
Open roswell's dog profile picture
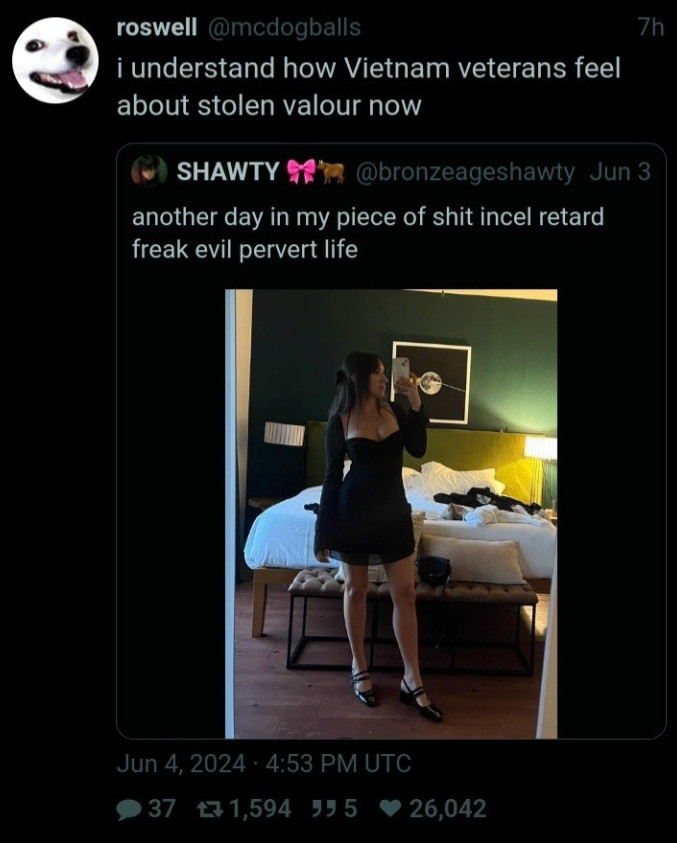55,60
